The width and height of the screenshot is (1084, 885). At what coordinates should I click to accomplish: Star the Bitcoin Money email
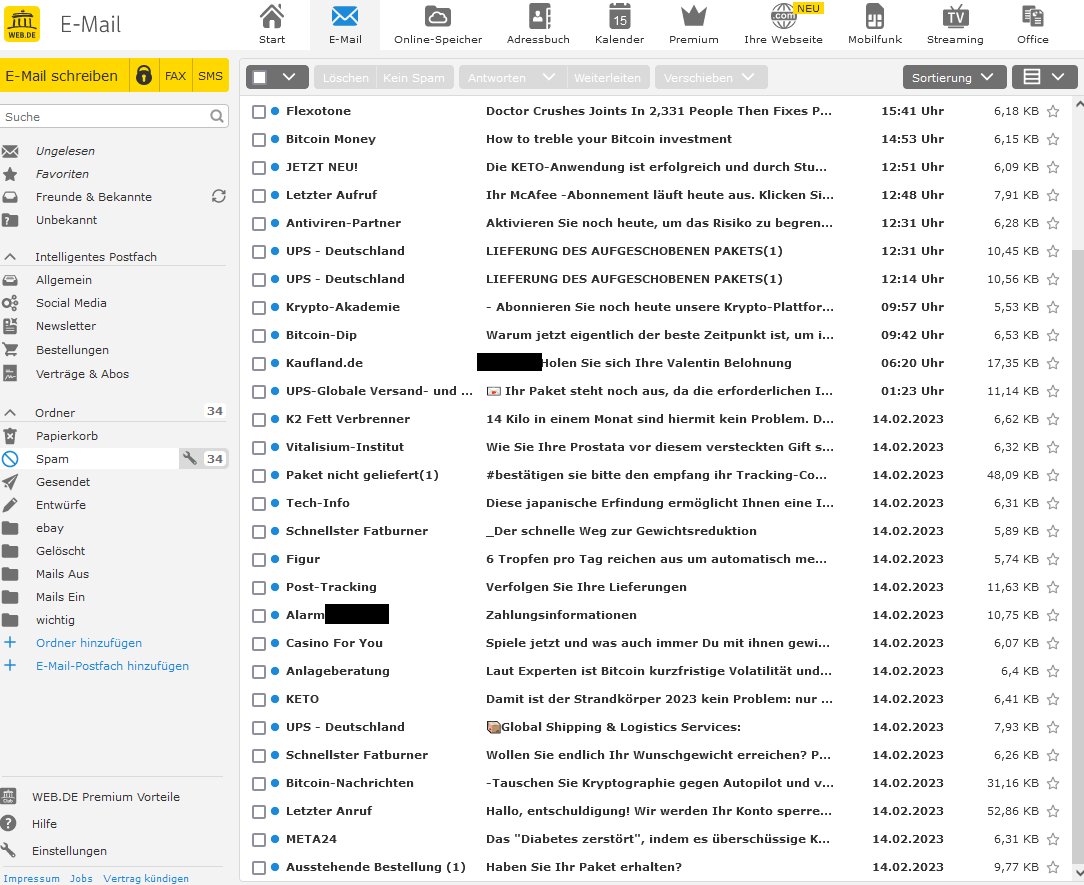coord(1053,139)
